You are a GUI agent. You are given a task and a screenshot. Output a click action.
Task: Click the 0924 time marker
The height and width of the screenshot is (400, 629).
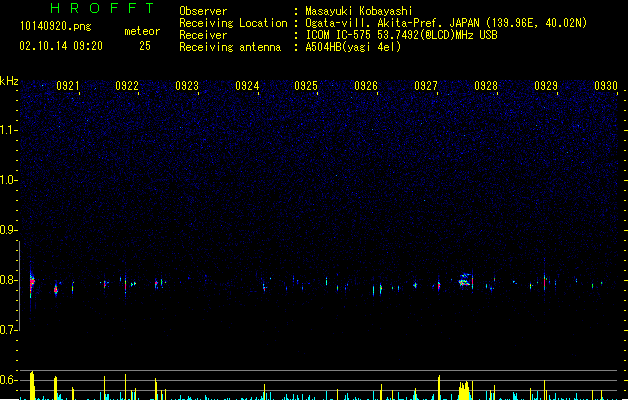click(247, 86)
